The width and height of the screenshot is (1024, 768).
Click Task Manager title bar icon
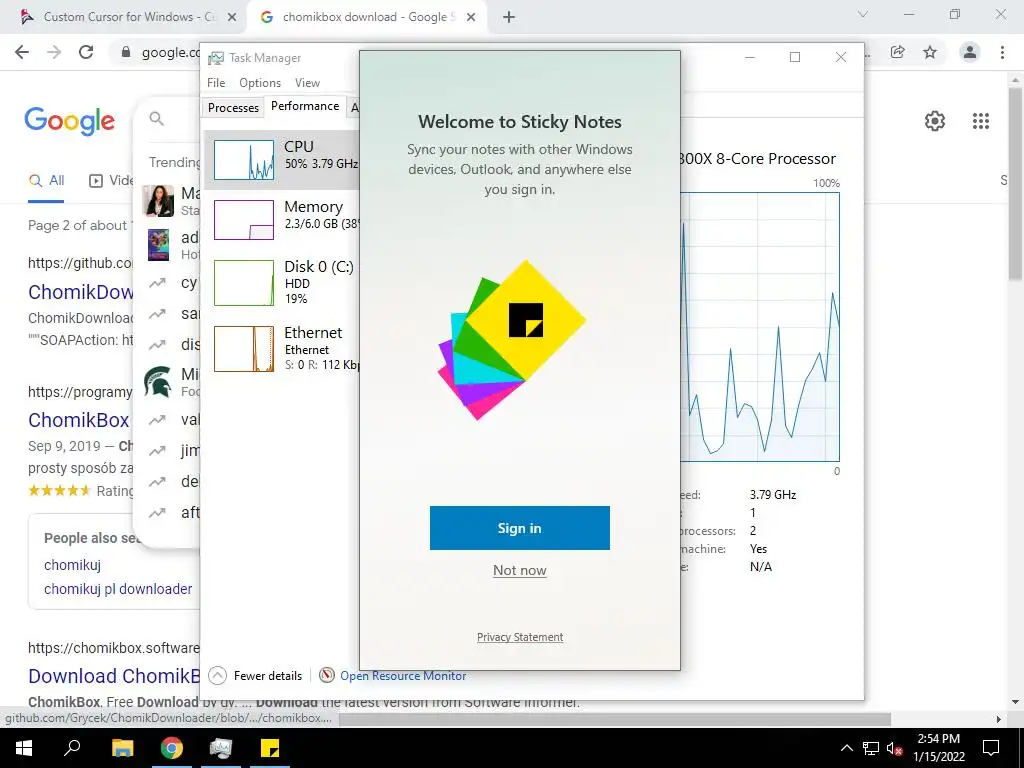[x=216, y=58]
